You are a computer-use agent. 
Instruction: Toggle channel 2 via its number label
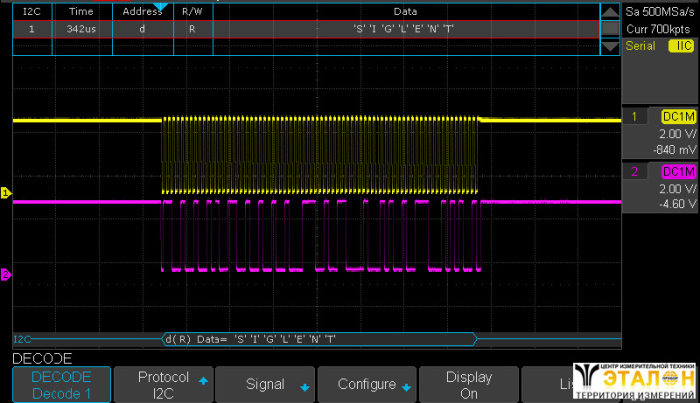[635, 171]
